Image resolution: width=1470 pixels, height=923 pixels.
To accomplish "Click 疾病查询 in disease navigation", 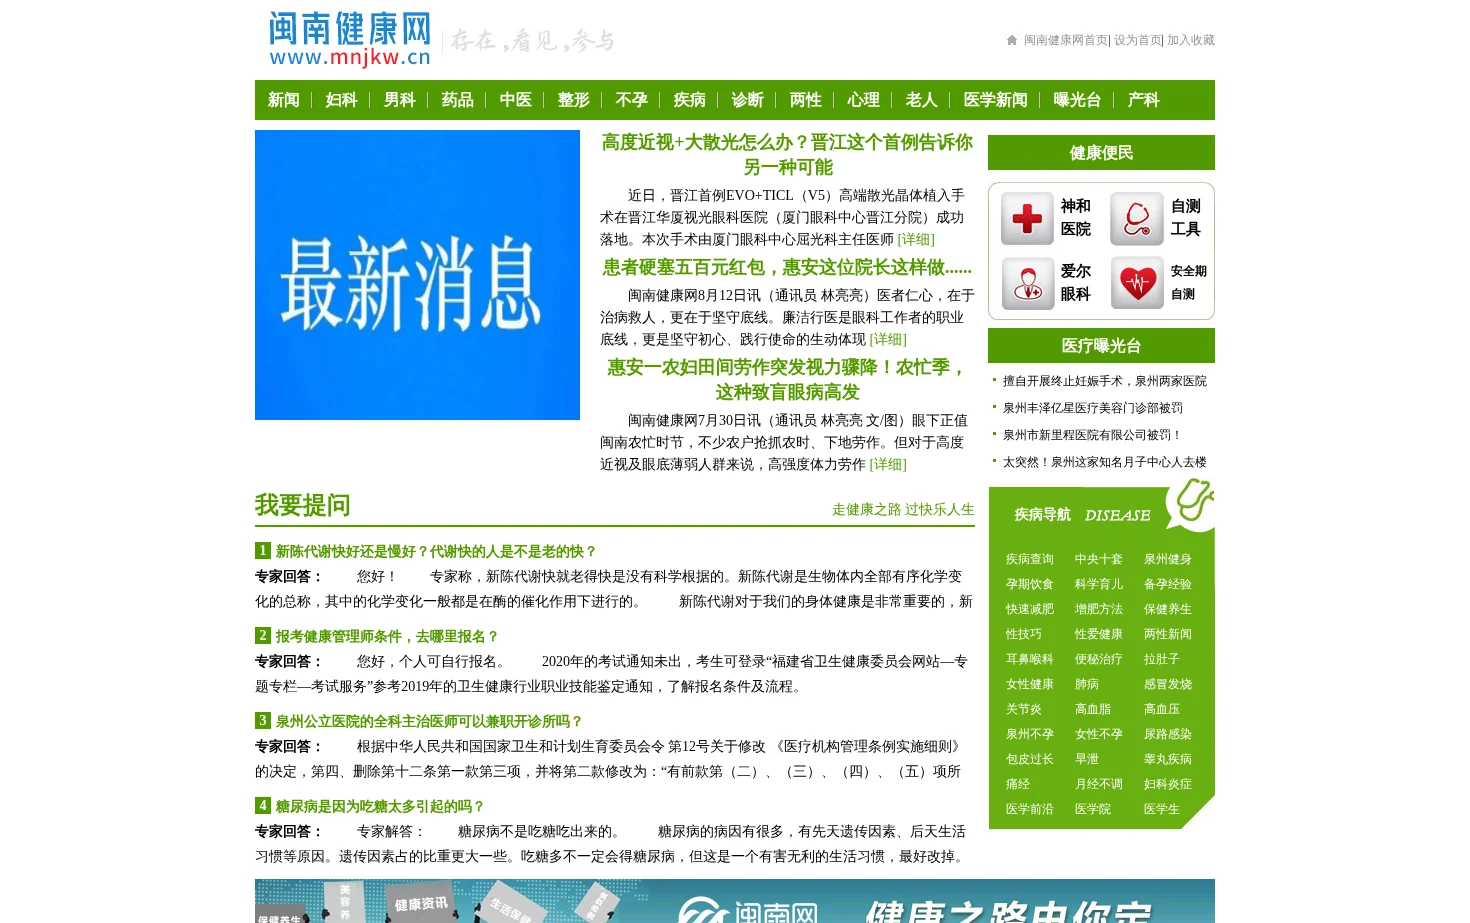I will tap(1030, 559).
